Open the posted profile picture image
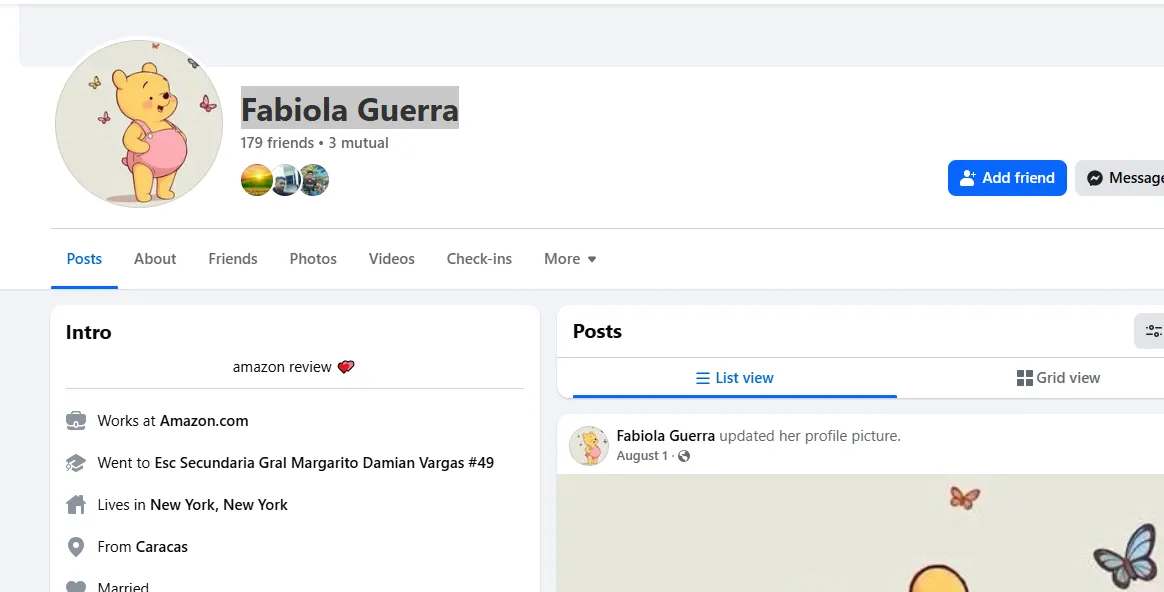 [x=860, y=533]
